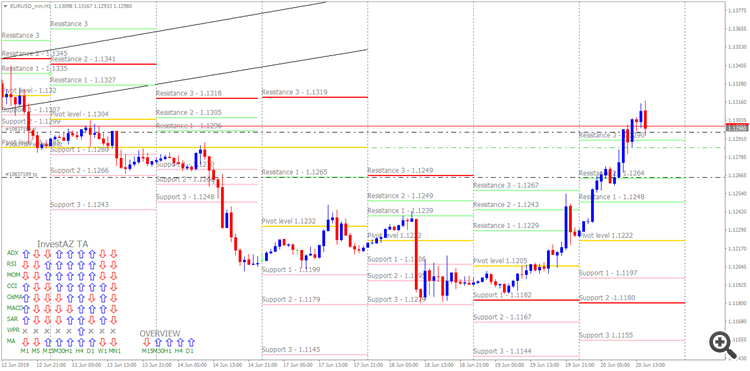The image size is (750, 371).
Task: Click the 'Resistance 3 - 1.1249' level label
Action: pos(400,171)
